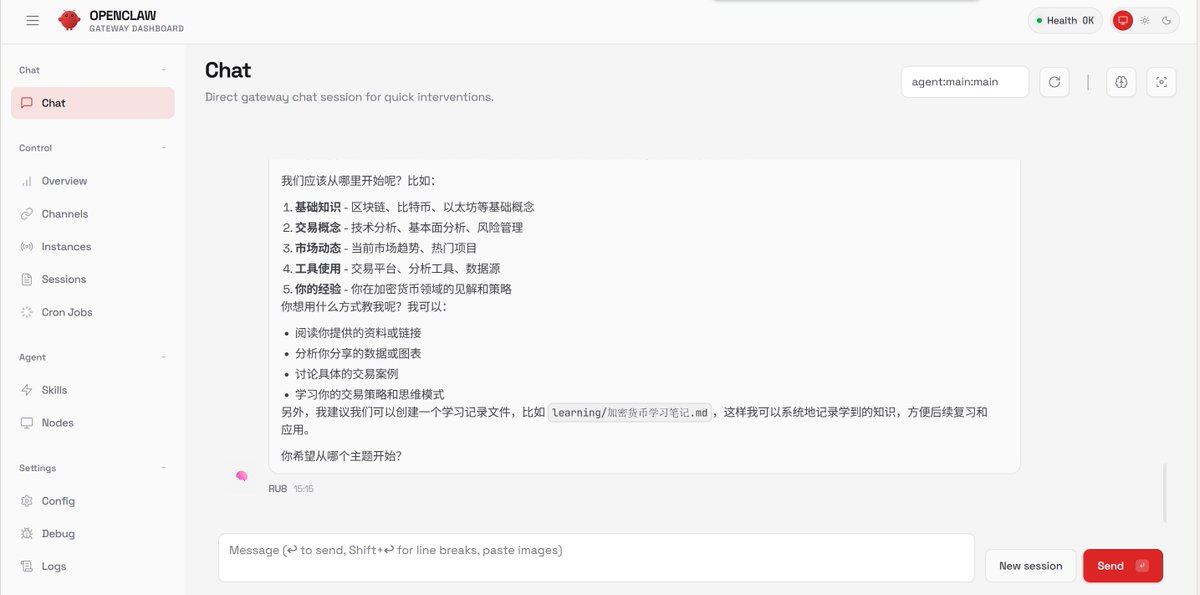
Task: Click the Cron Jobs spinner icon
Action: [x=27, y=312]
